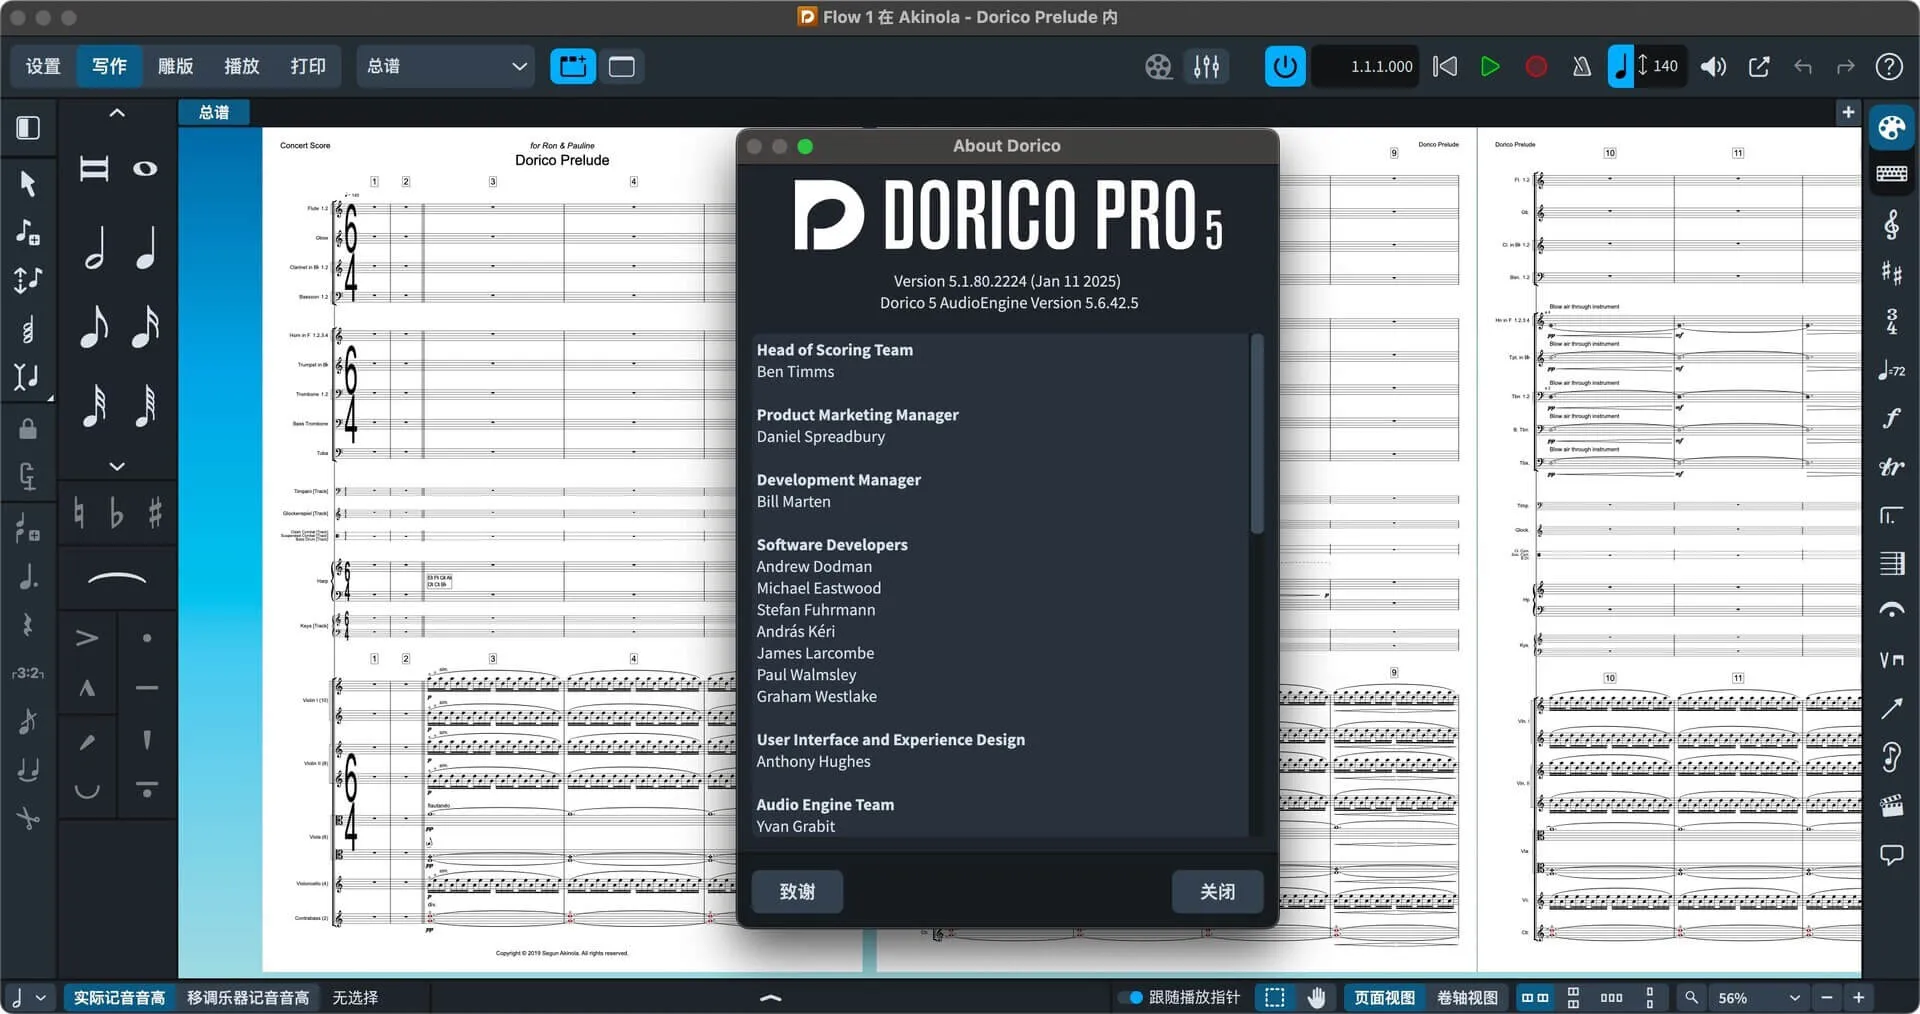Viewport: 1920px width, 1014px height.
Task: Toggle 跟随播放指针 follow playhead switch
Action: pos(1131,997)
